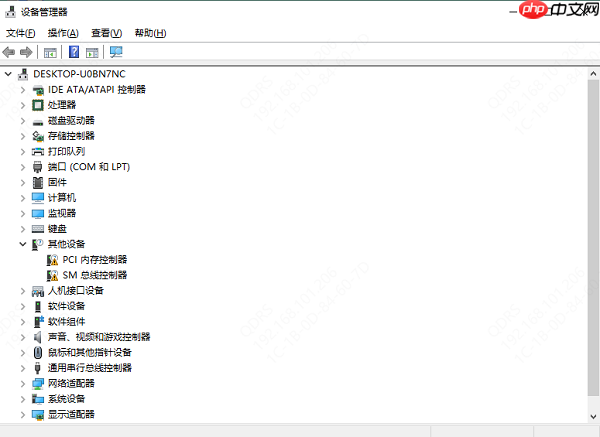Viewport: 600px width, 437px height.
Task: Click the show/hide console tree toolbar icon
Action: [50, 52]
